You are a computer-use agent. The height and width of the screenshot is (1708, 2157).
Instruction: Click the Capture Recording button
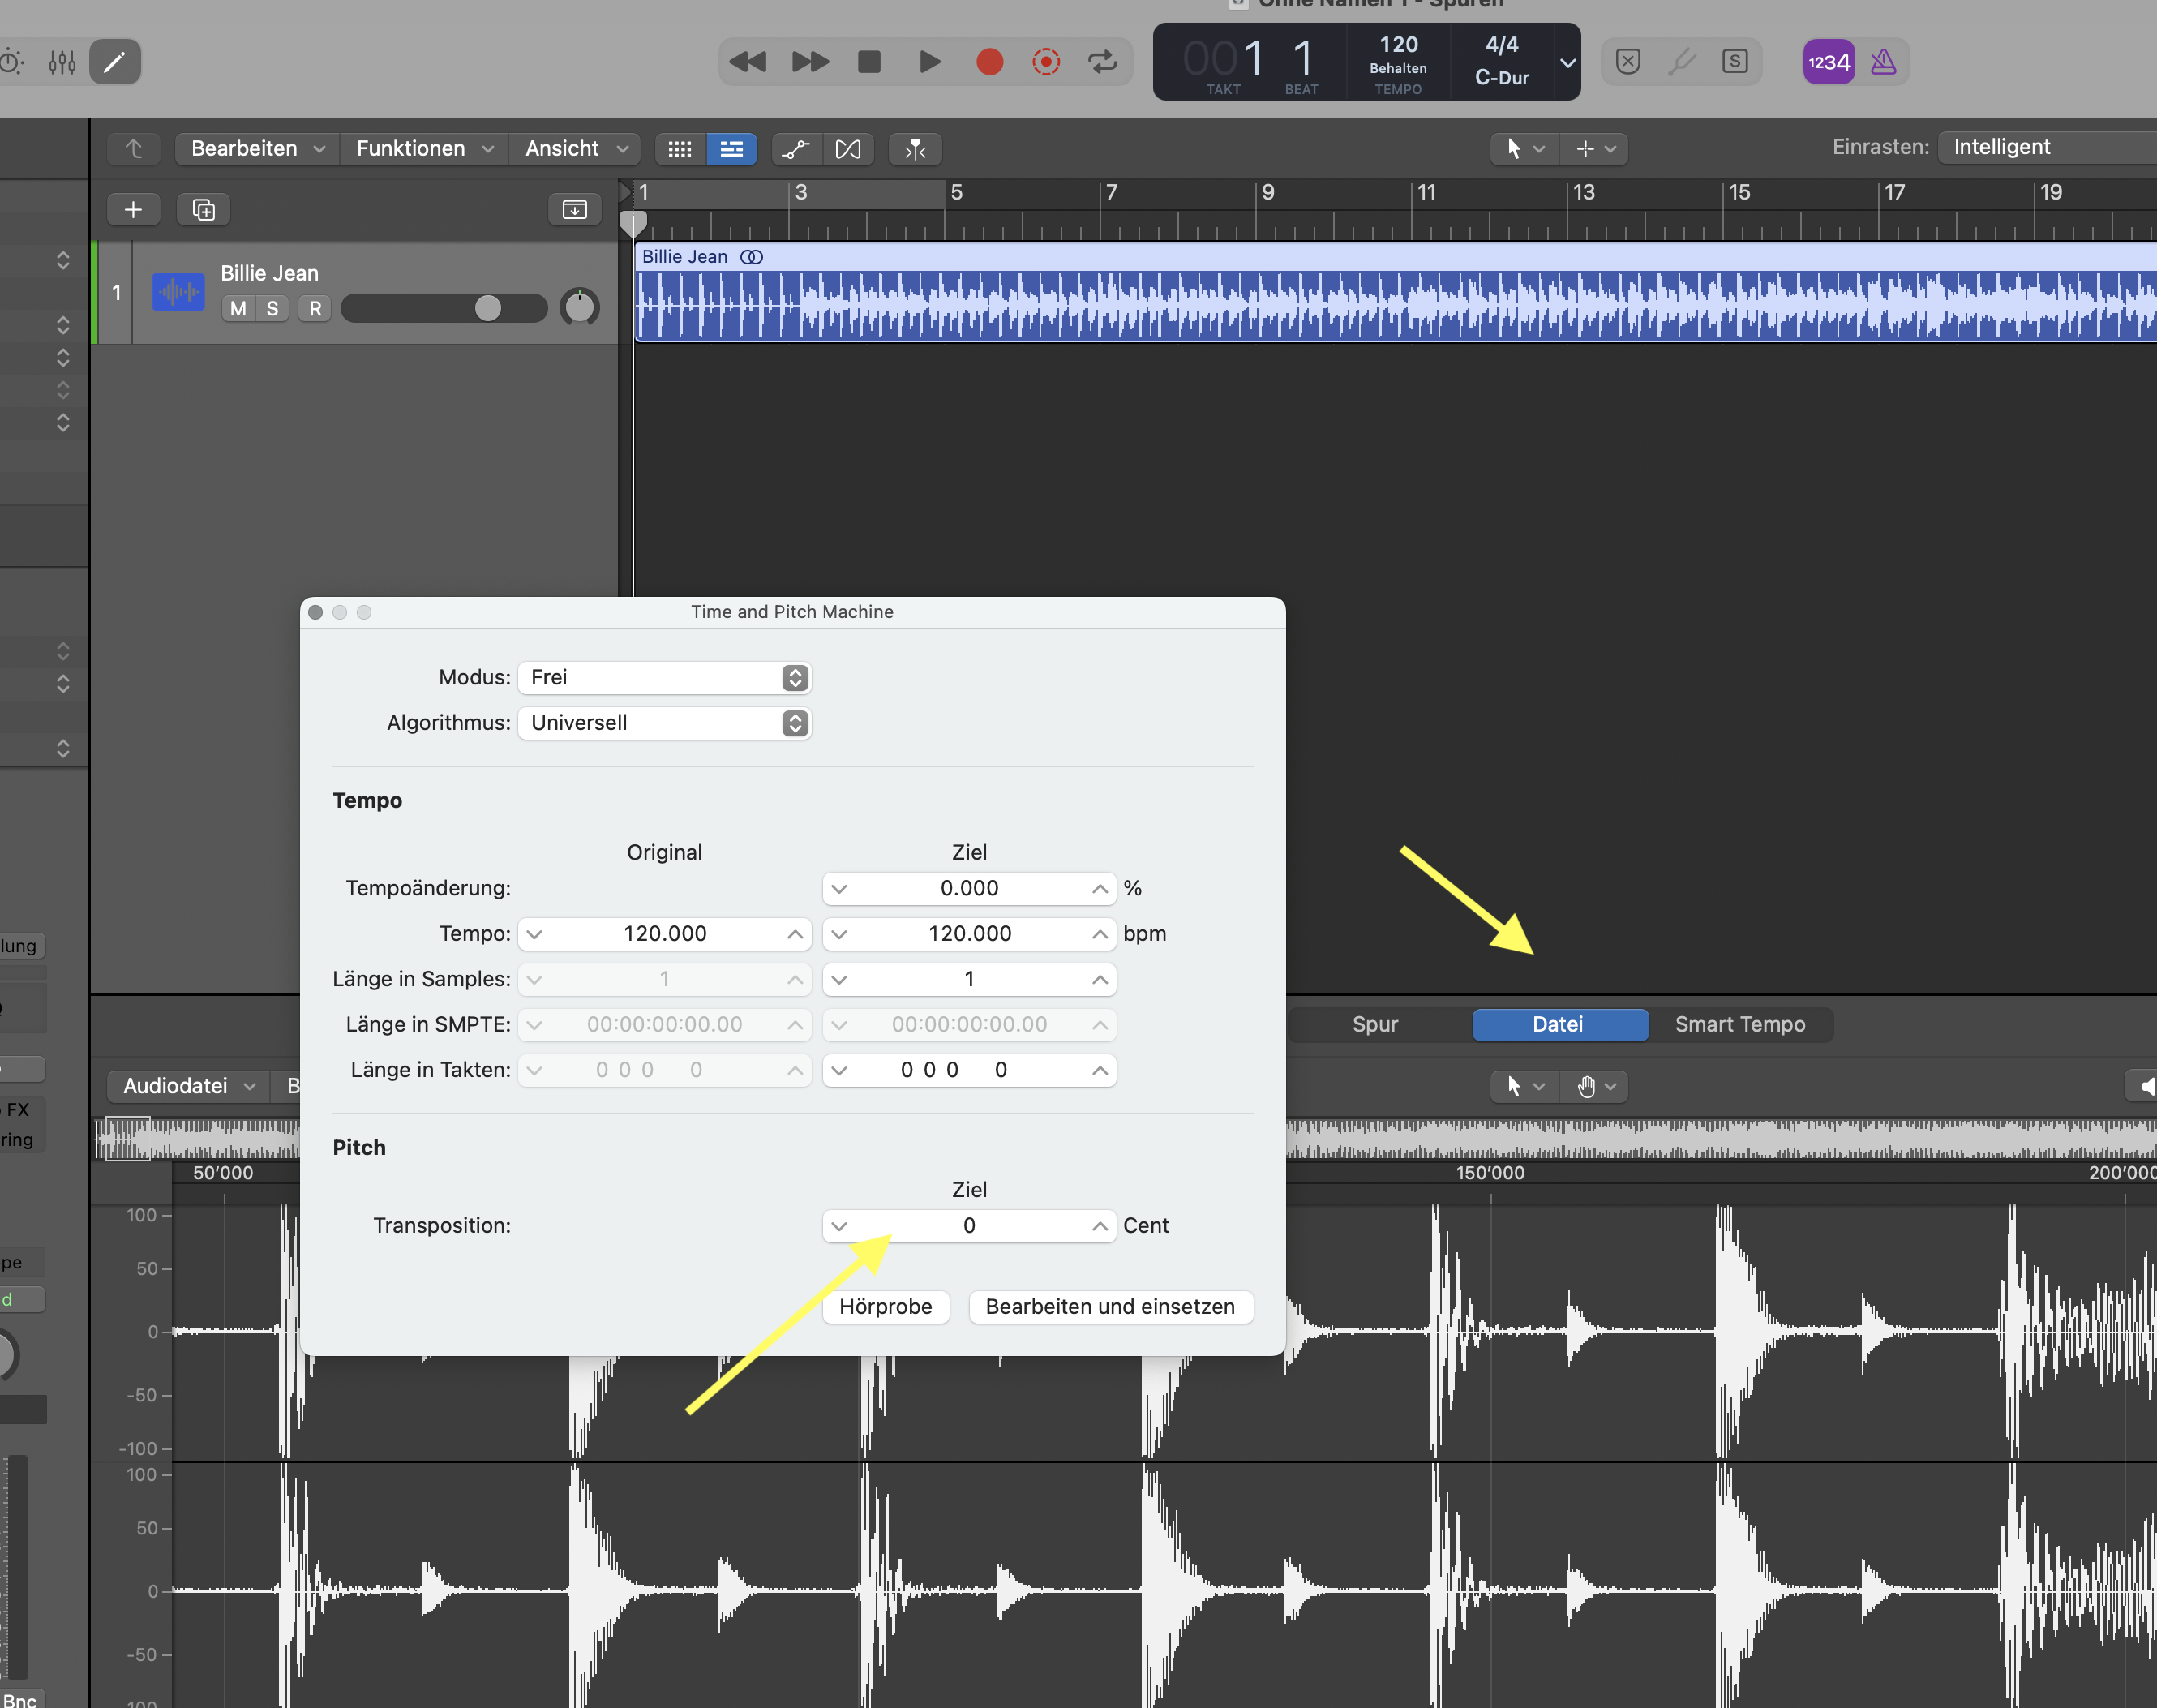pyautogui.click(x=1046, y=62)
